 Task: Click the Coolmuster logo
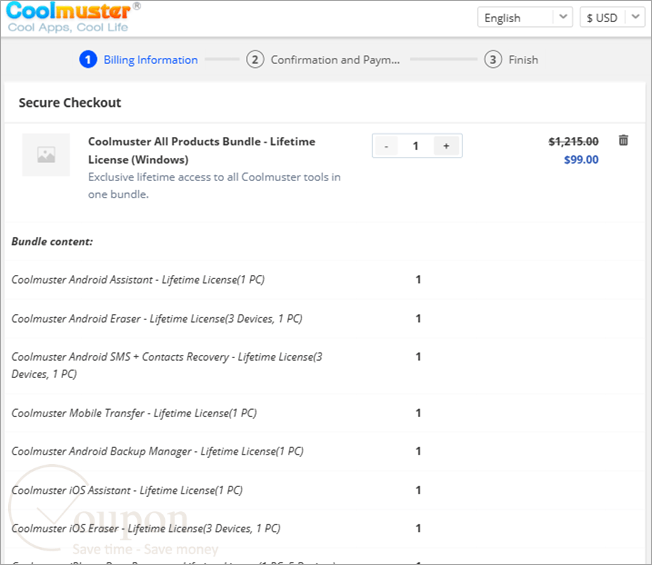[x=73, y=17]
